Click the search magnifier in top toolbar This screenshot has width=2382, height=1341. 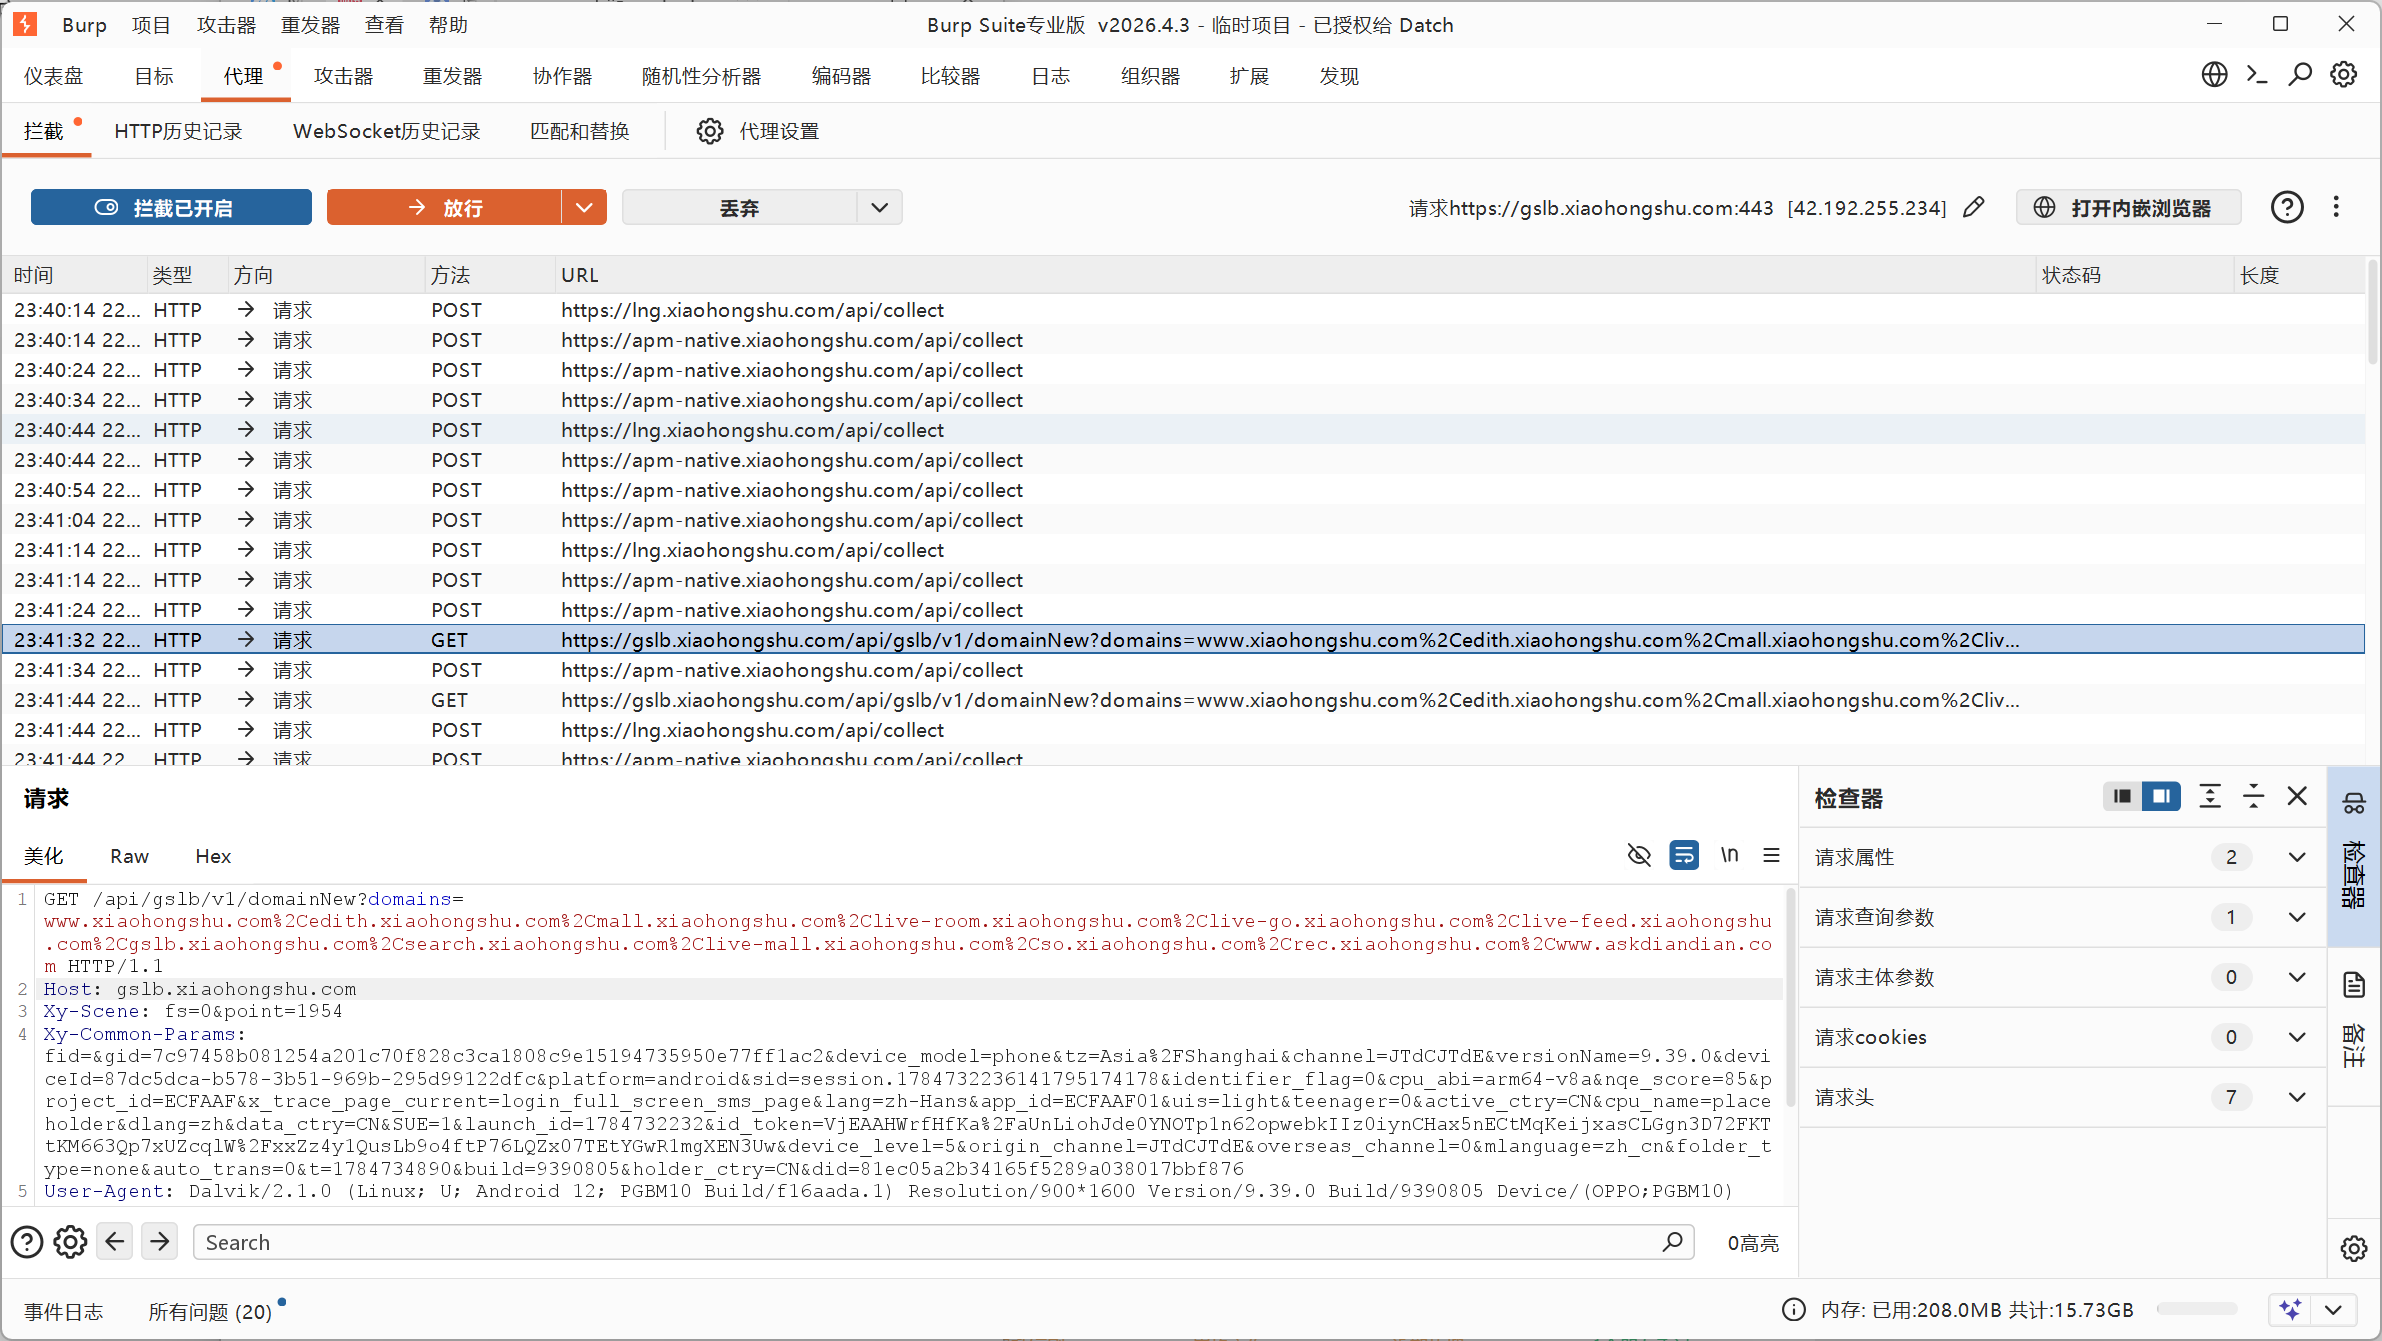(2300, 75)
